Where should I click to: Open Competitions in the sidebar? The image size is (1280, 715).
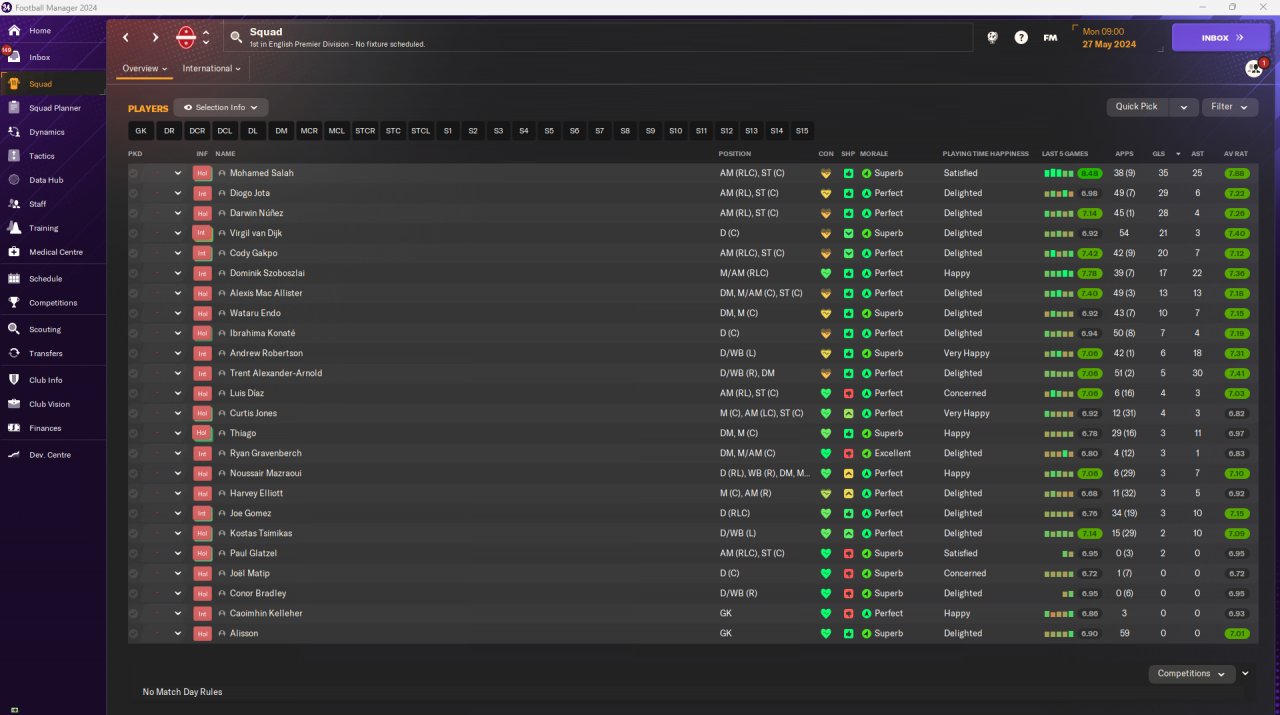(x=53, y=303)
